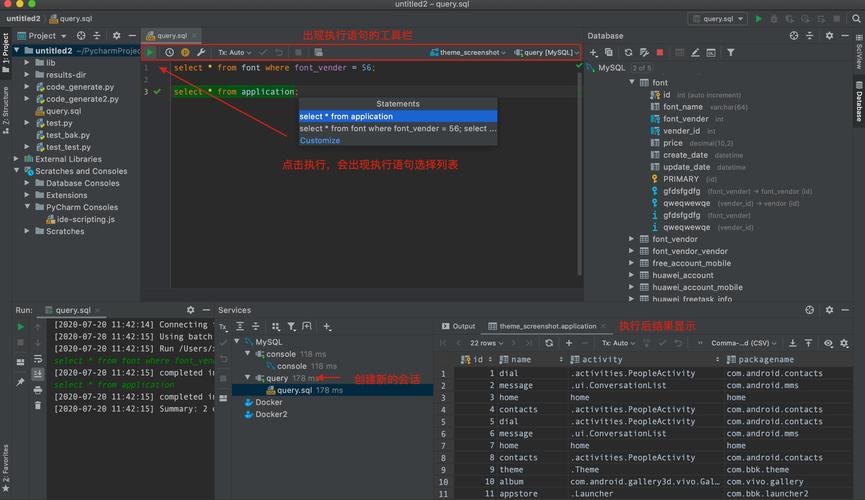This screenshot has width=865, height=500.
Task: Collapse MySQL node in Services tree
Action: click(x=237, y=342)
